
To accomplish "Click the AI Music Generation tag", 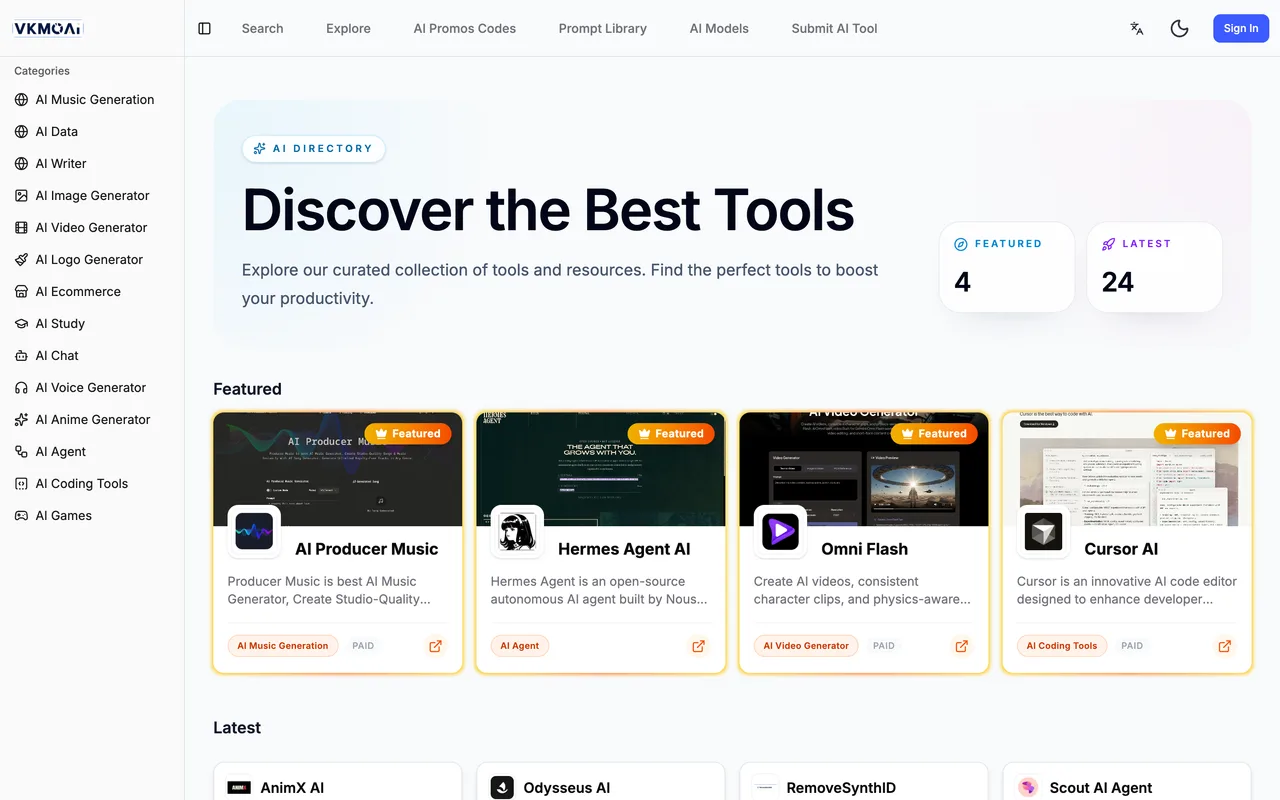I will (283, 646).
